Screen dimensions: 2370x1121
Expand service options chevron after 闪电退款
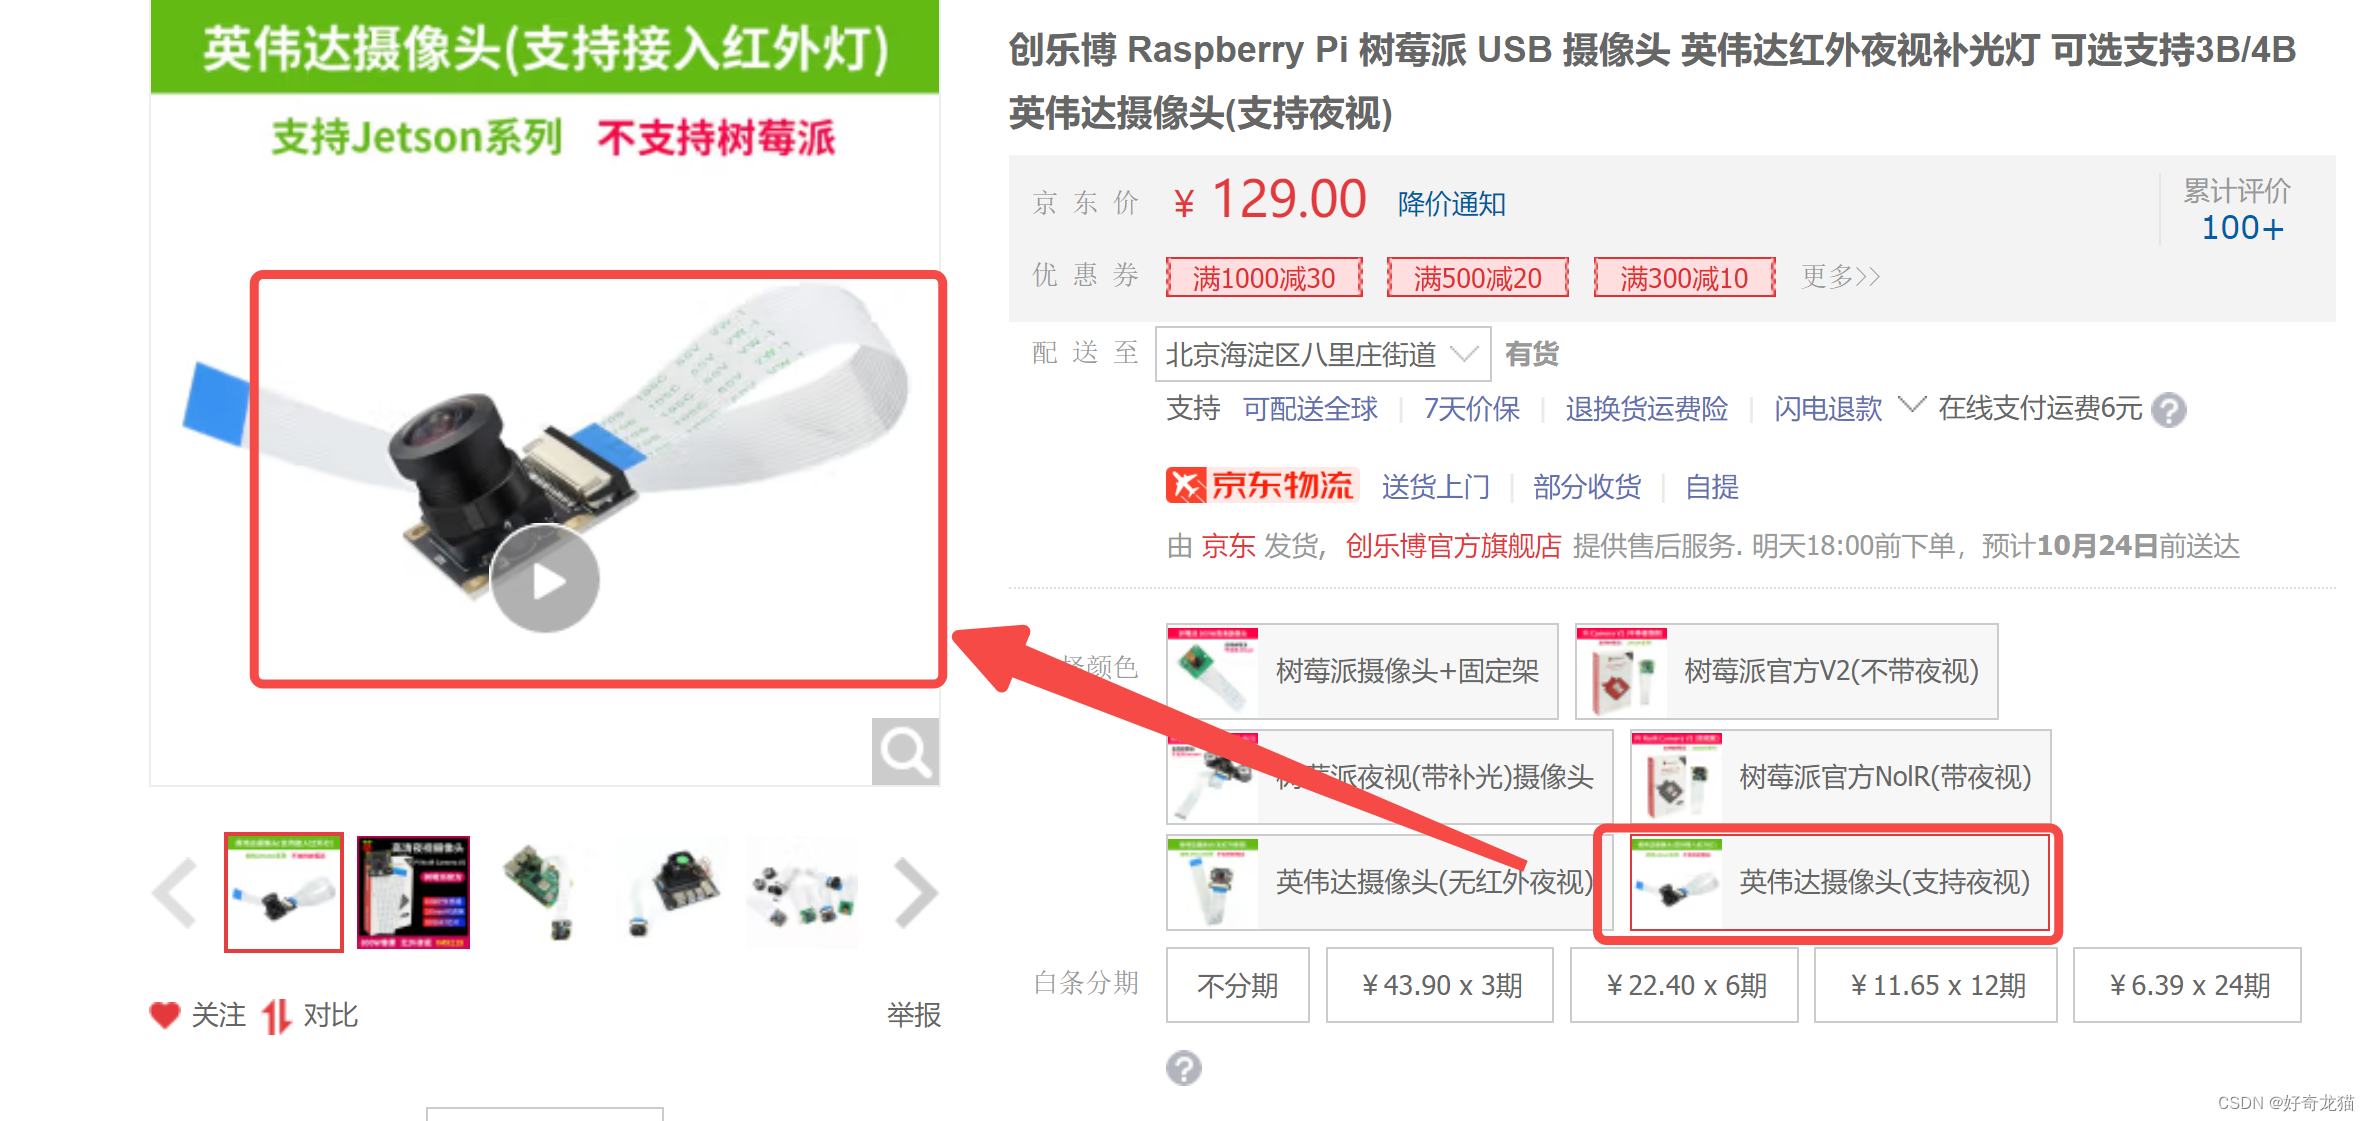point(1911,405)
